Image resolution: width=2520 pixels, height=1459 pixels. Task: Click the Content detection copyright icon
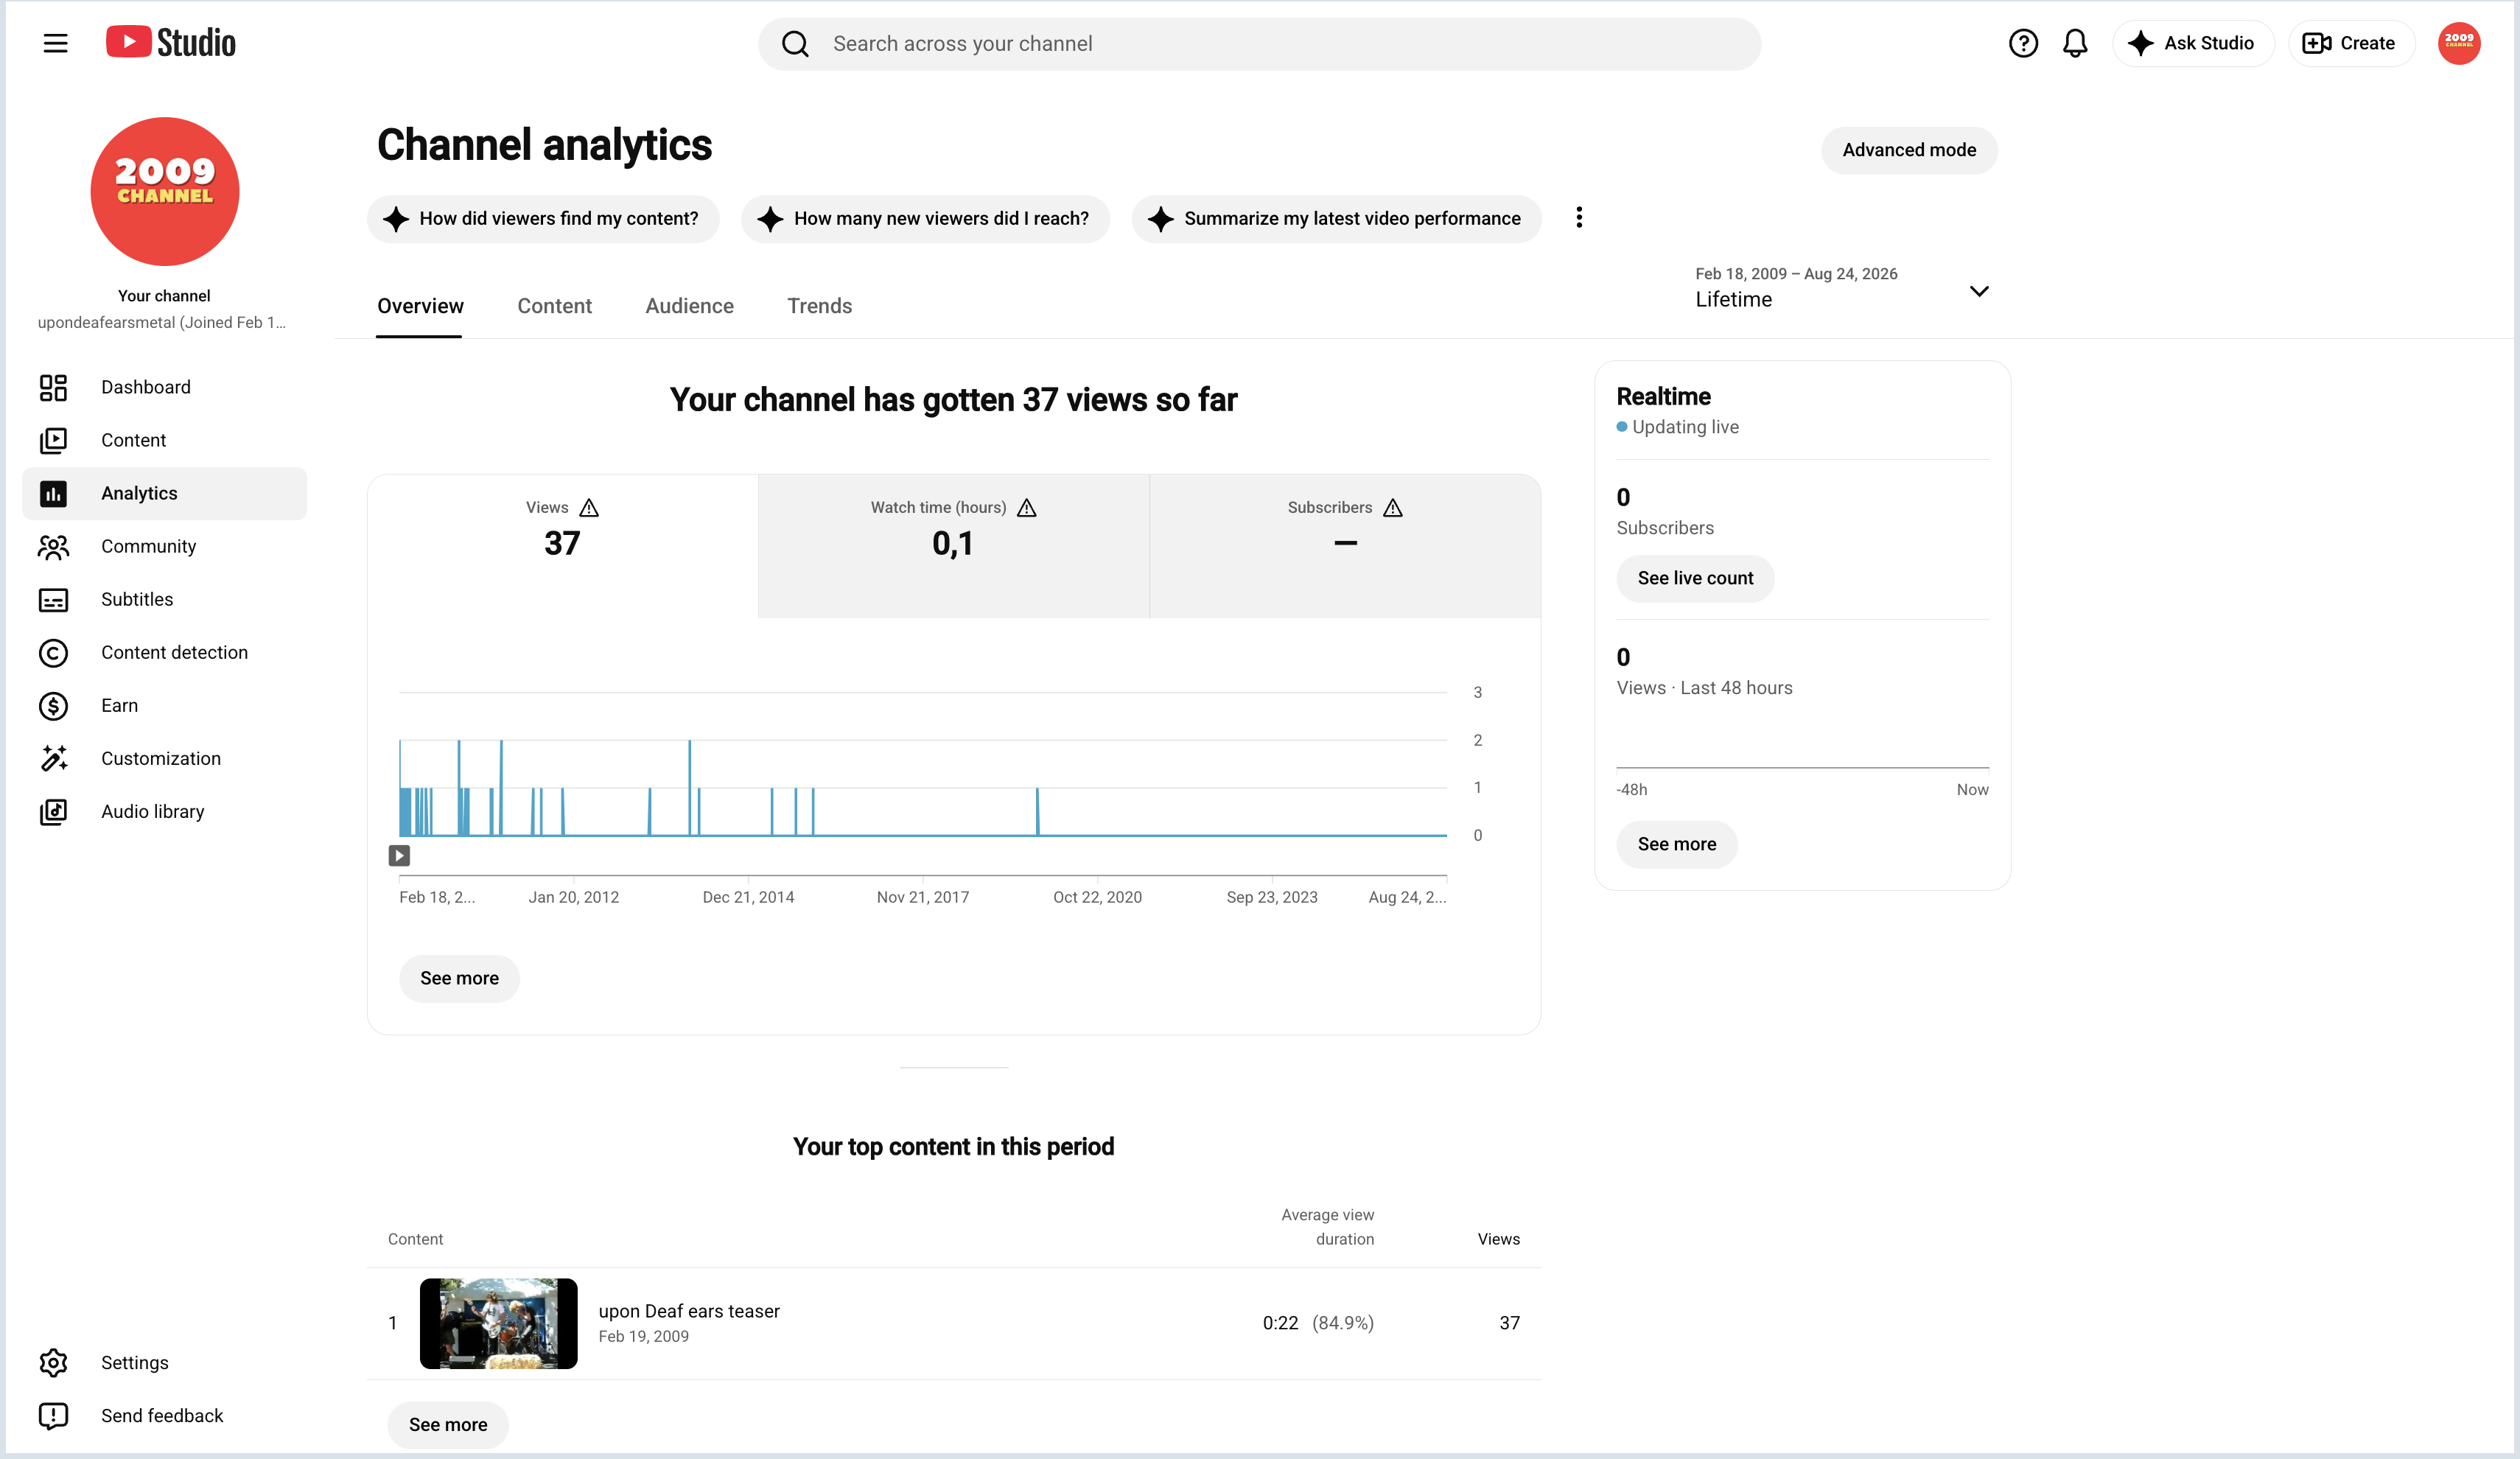(x=53, y=652)
